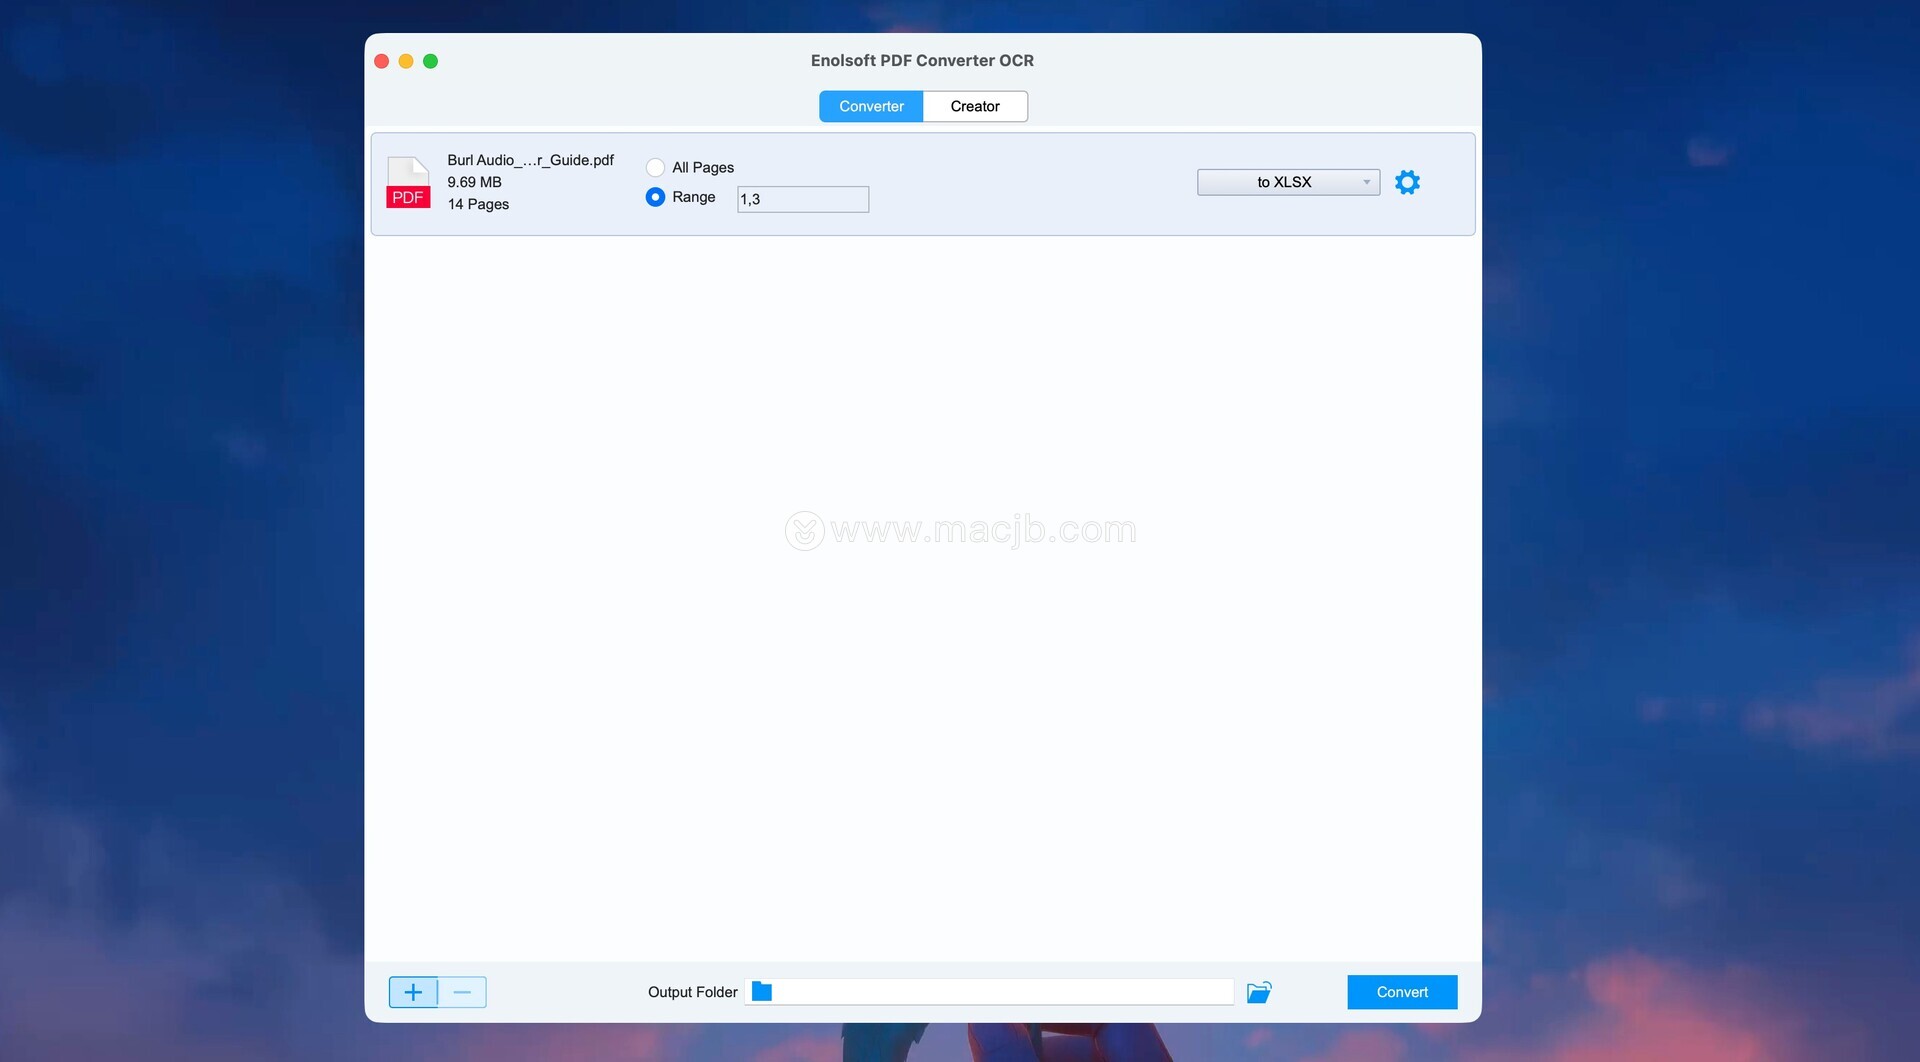1920x1062 pixels.
Task: Select the Burl Audio Guide.pdf file name
Action: pyautogui.click(x=530, y=160)
